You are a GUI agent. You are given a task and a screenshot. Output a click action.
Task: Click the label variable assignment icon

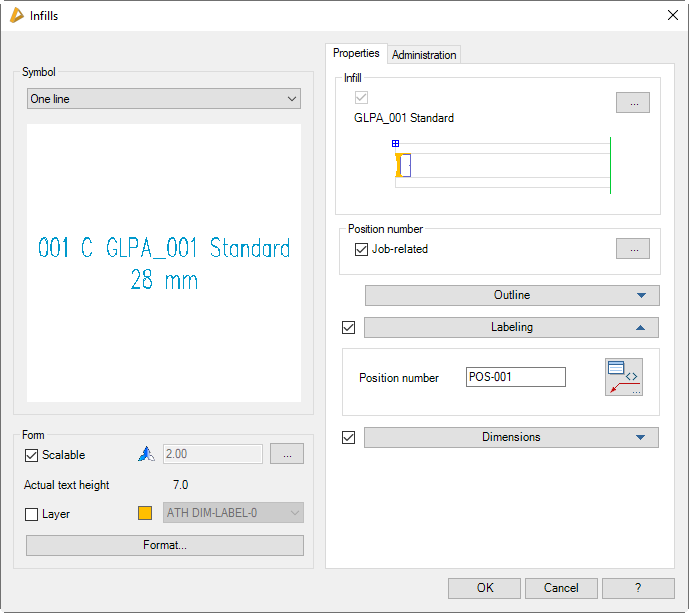(x=623, y=377)
